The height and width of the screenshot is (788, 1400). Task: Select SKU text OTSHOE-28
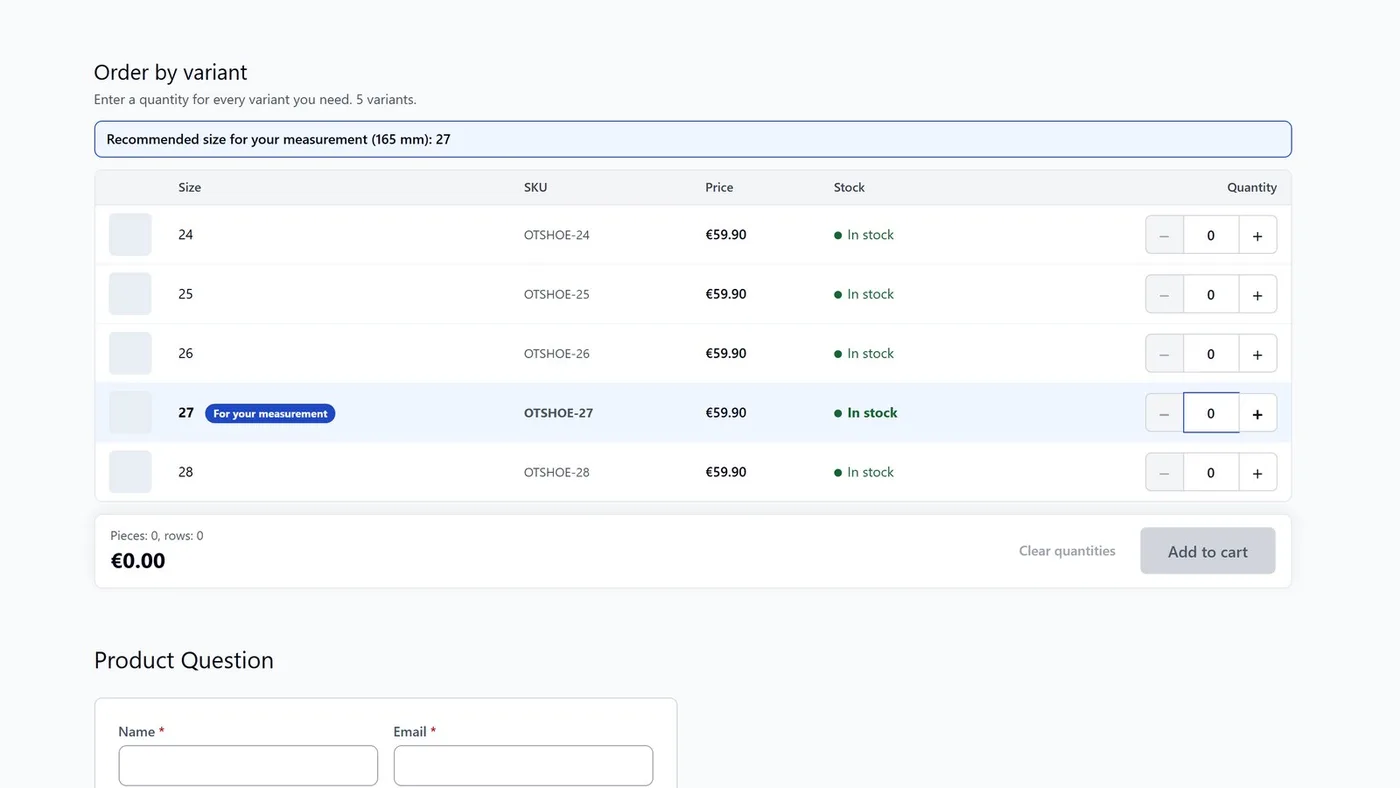[557, 472]
